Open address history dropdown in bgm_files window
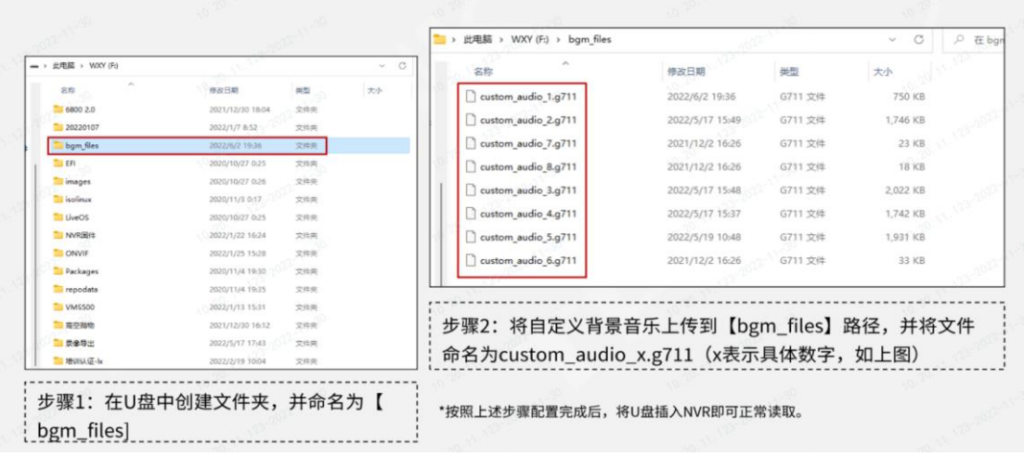Viewport: 1024px width, 457px height. point(893,40)
